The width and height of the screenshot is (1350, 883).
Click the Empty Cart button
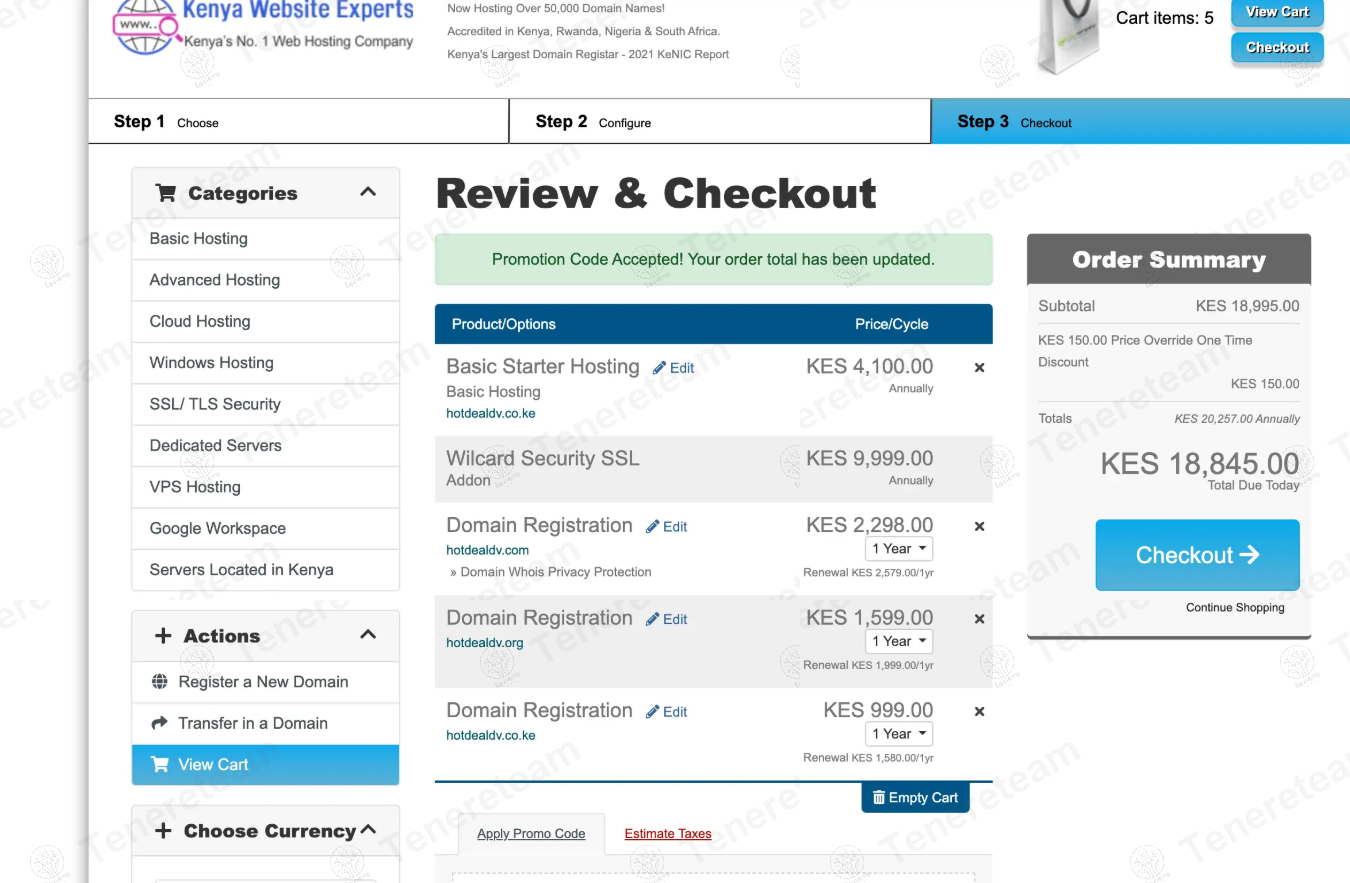[x=915, y=798]
